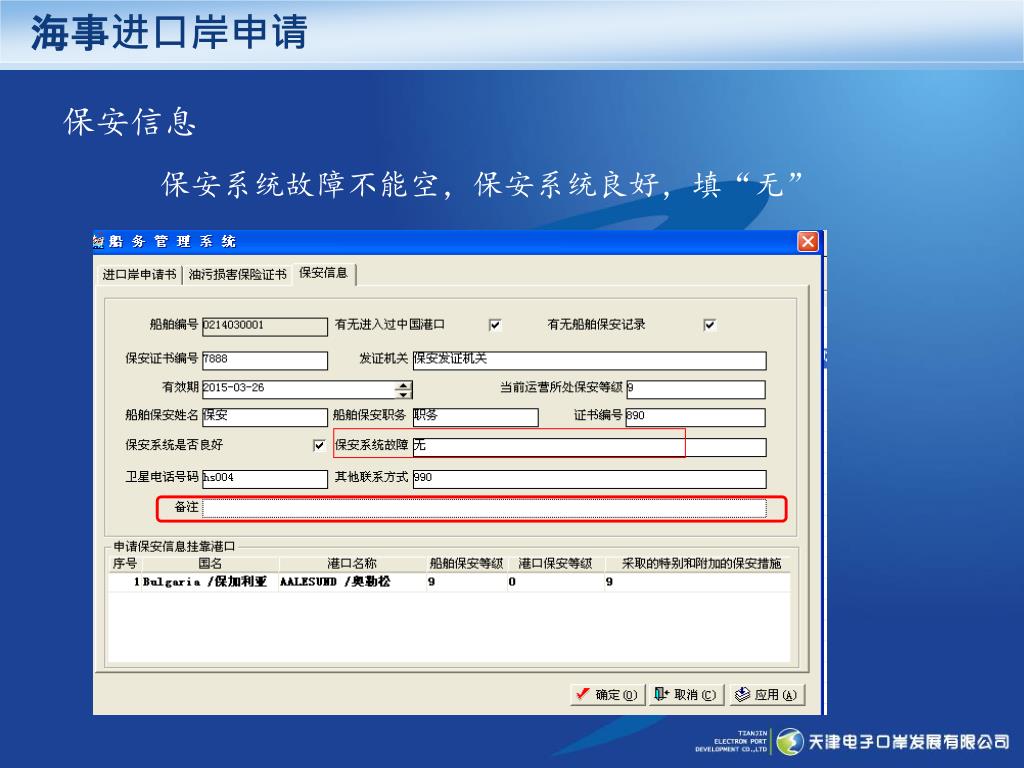Click the 其他联系方式 field
The width and height of the screenshot is (1024, 768).
coord(589,479)
